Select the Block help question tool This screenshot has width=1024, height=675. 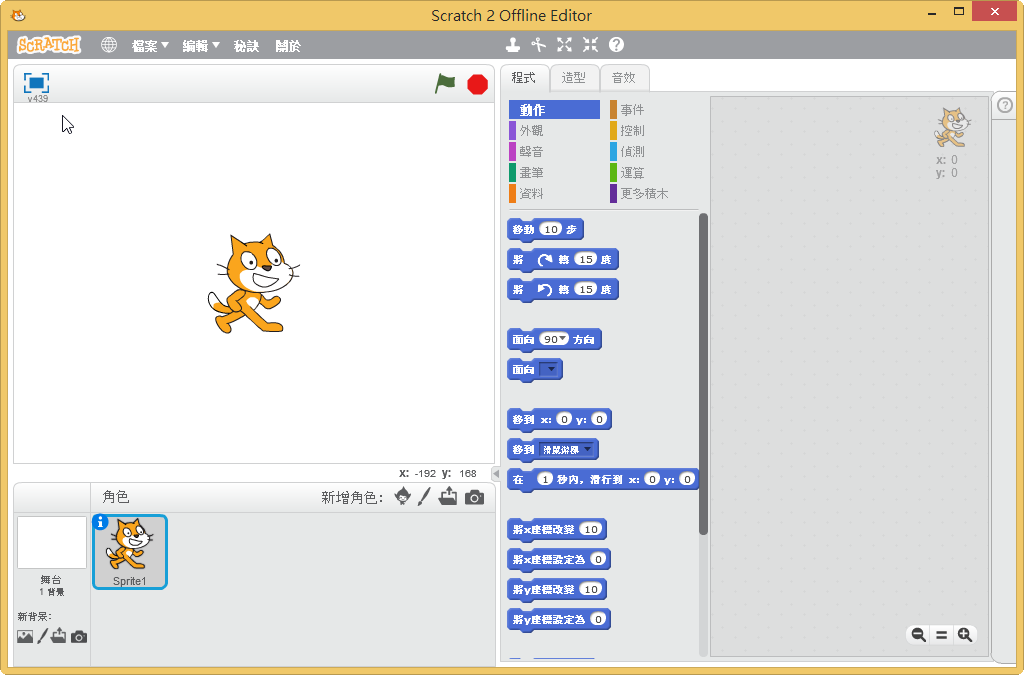click(x=616, y=44)
